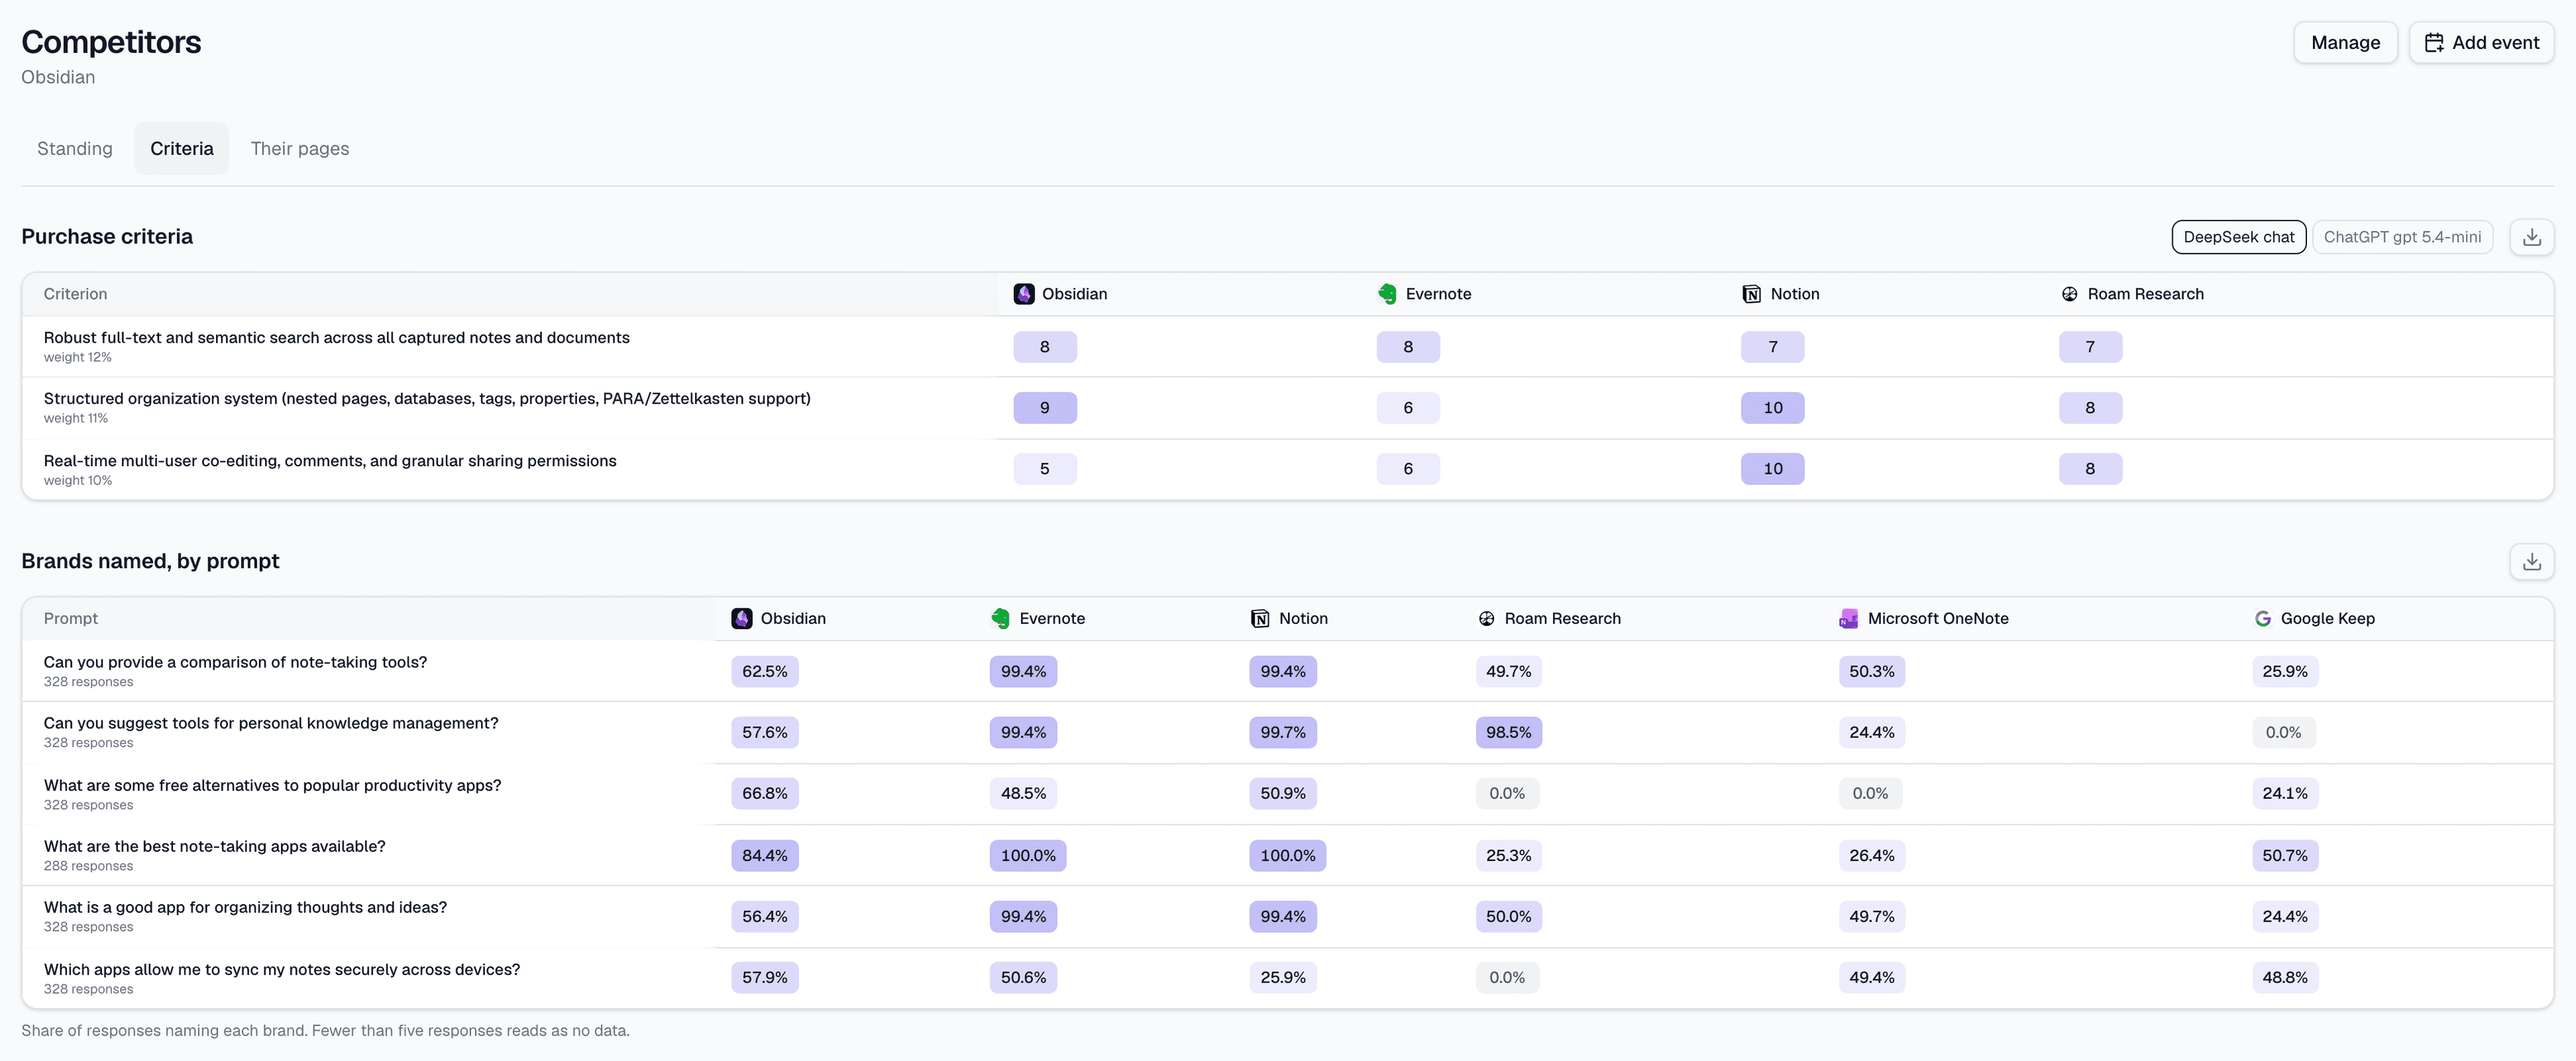Click Evernote's 50.6% cell

1023,977
